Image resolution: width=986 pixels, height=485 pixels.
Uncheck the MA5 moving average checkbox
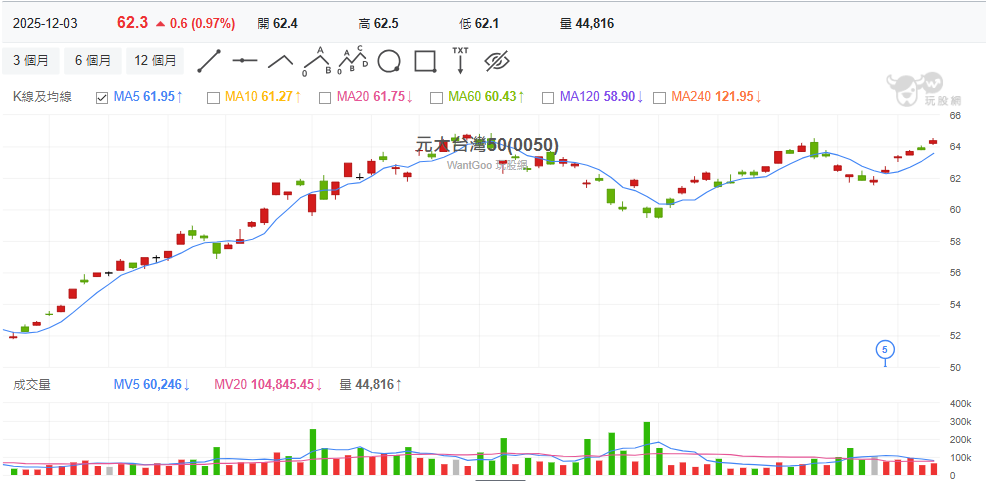tap(101, 97)
